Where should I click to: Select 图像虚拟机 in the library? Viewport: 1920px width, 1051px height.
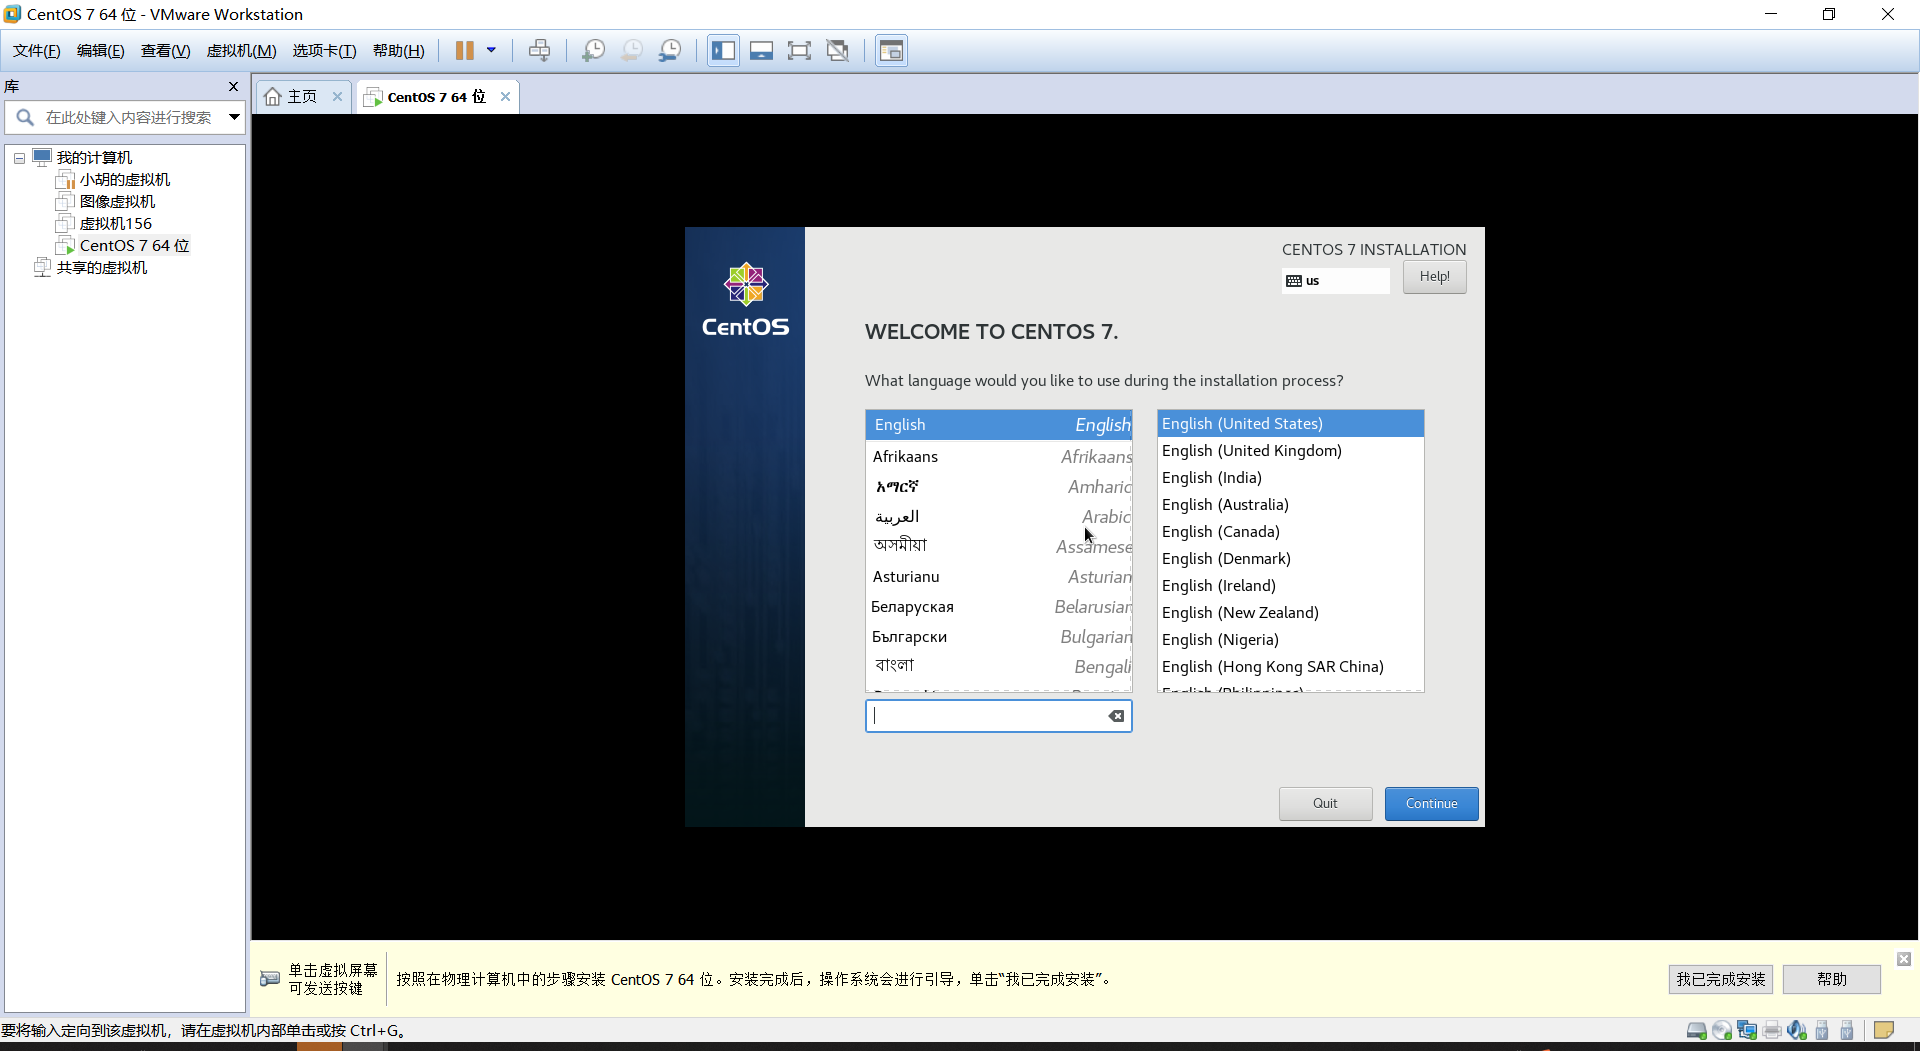pyautogui.click(x=117, y=202)
